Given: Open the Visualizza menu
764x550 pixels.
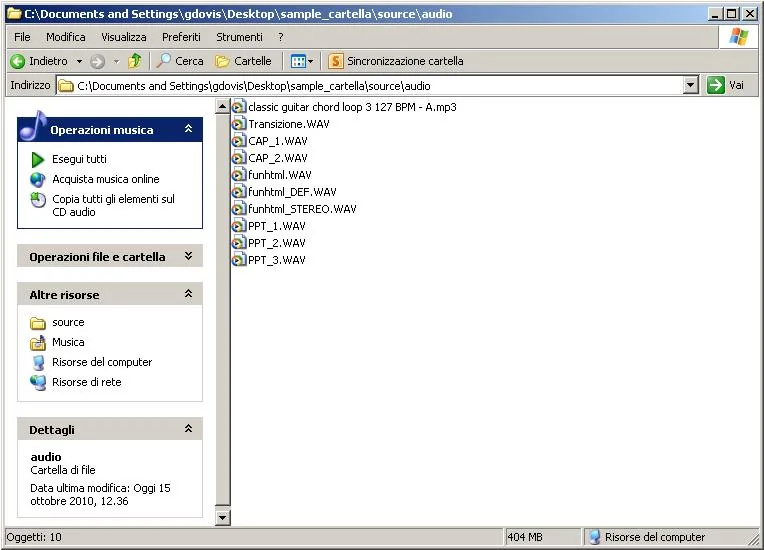Looking at the screenshot, I should tap(124, 37).
